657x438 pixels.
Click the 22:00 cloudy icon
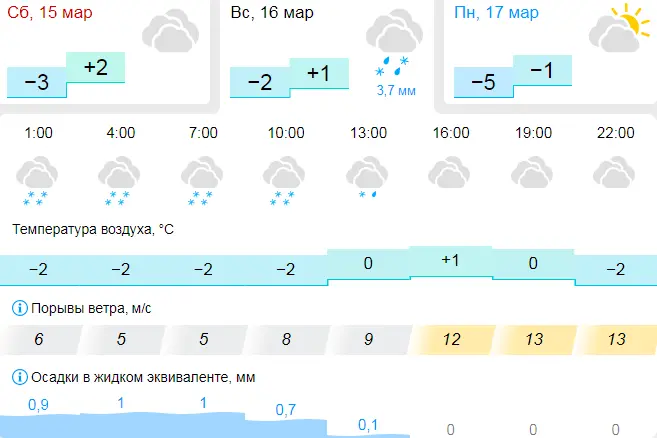[615, 174]
